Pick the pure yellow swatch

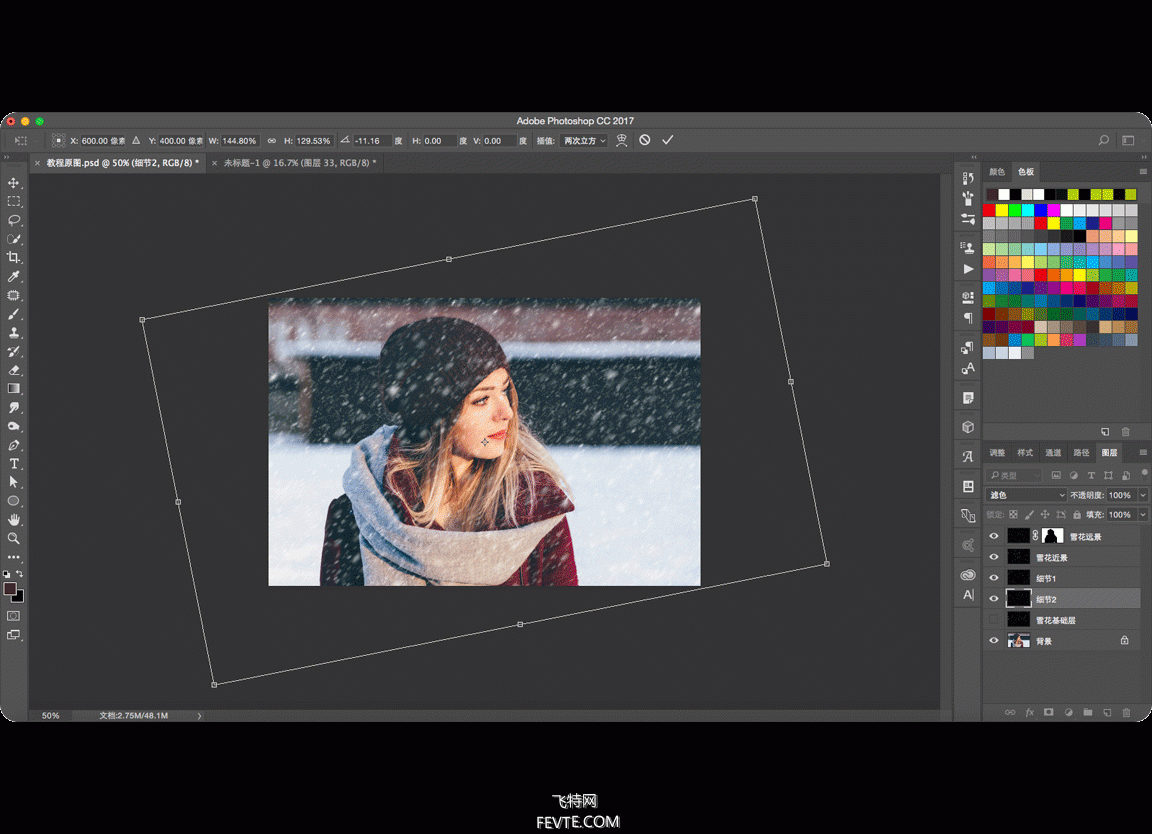point(1001,210)
